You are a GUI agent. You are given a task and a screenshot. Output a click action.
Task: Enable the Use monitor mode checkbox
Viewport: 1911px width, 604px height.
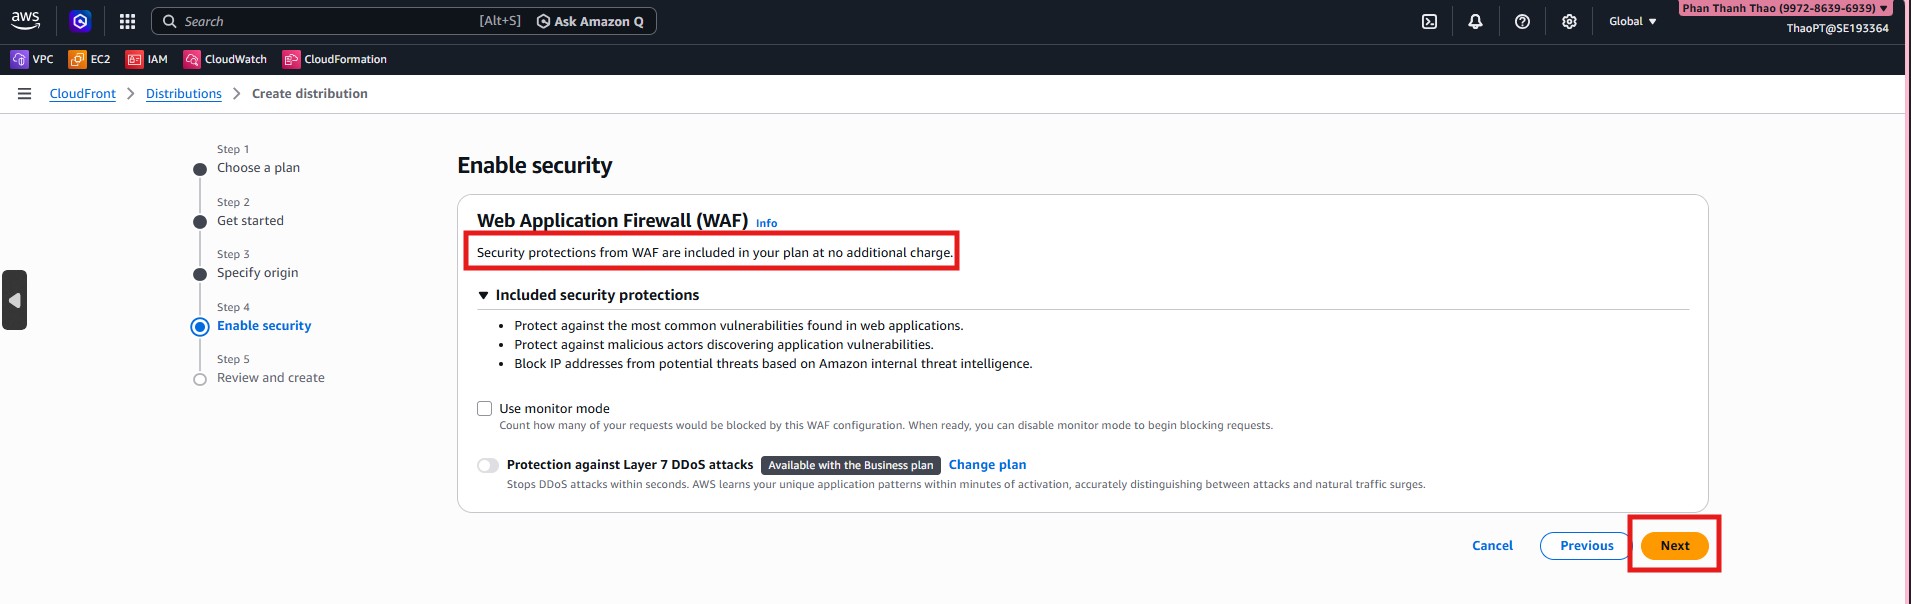point(485,408)
